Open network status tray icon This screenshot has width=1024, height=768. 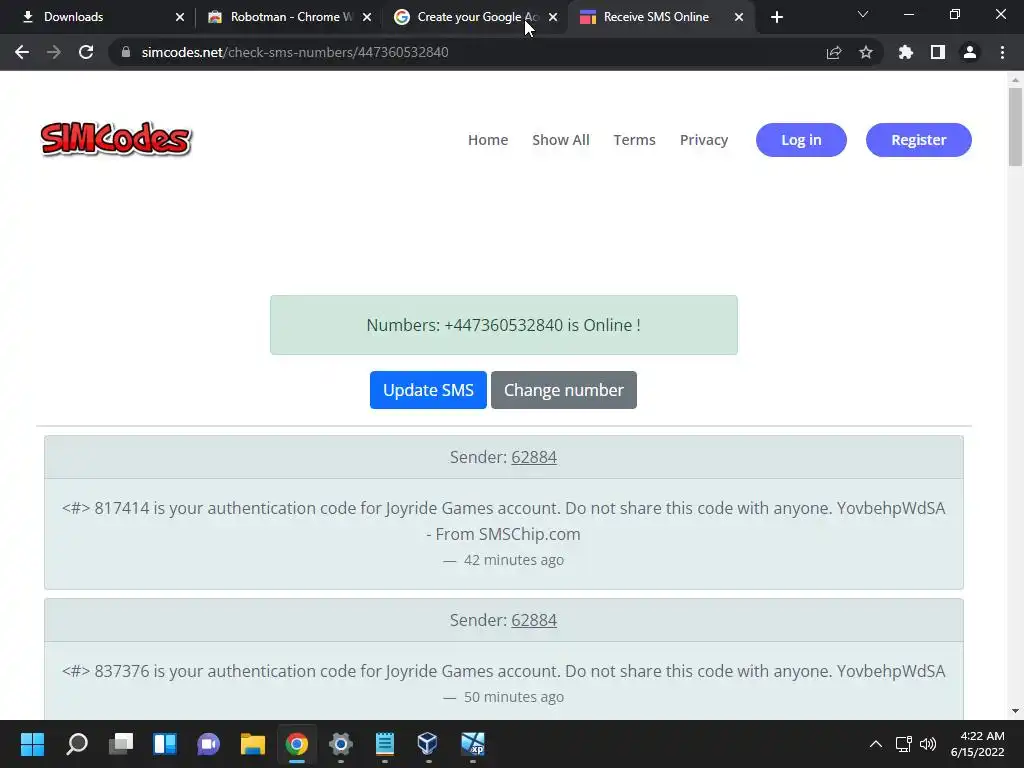[904, 744]
